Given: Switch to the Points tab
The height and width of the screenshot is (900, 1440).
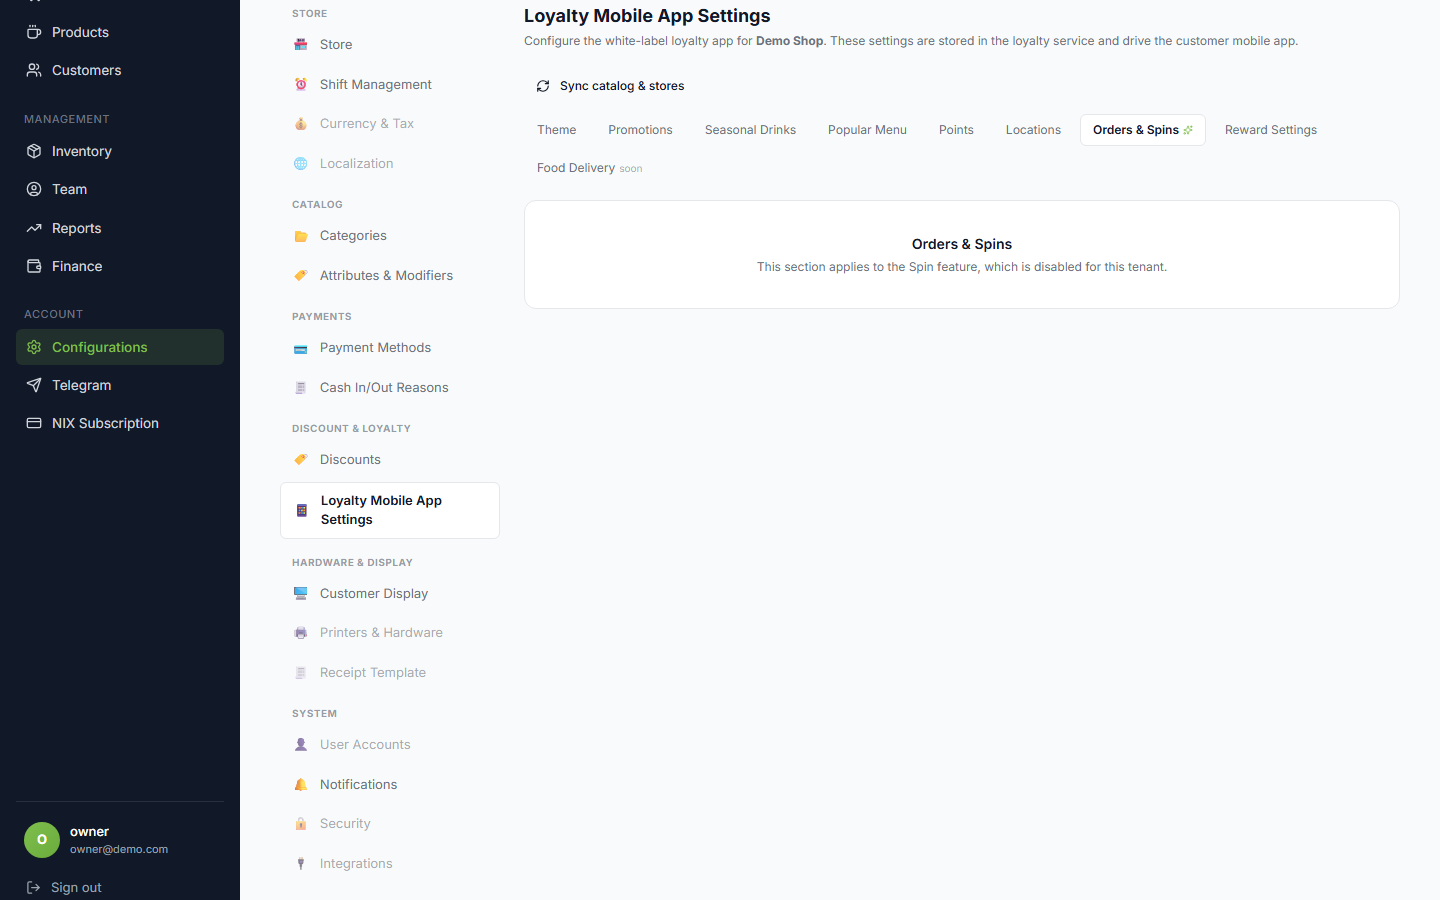Looking at the screenshot, I should tap(956, 130).
